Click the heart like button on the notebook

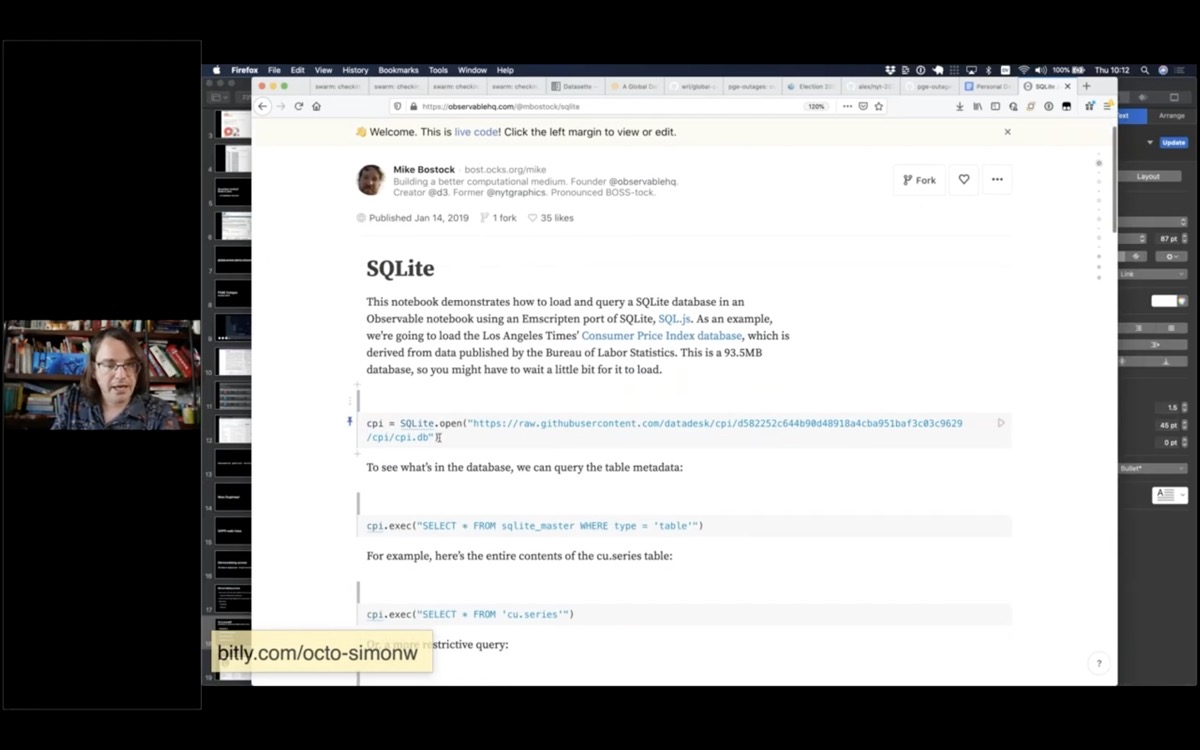[x=964, y=180]
